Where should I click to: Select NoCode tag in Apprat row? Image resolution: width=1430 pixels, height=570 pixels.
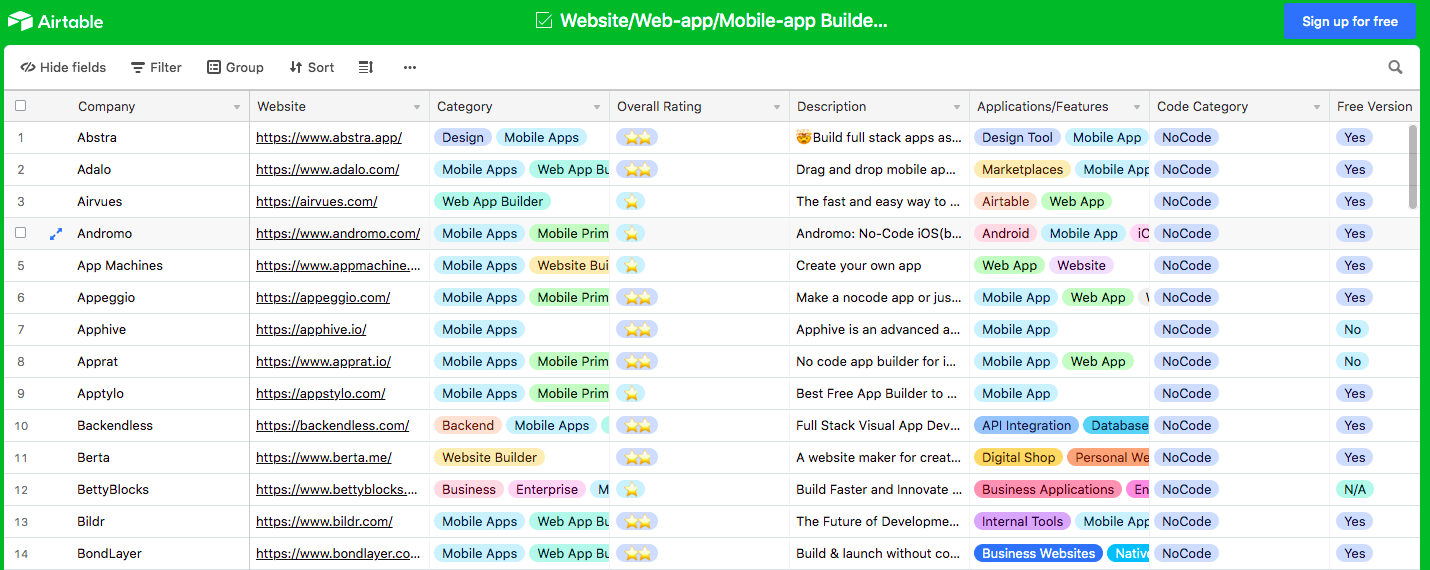click(x=1187, y=362)
